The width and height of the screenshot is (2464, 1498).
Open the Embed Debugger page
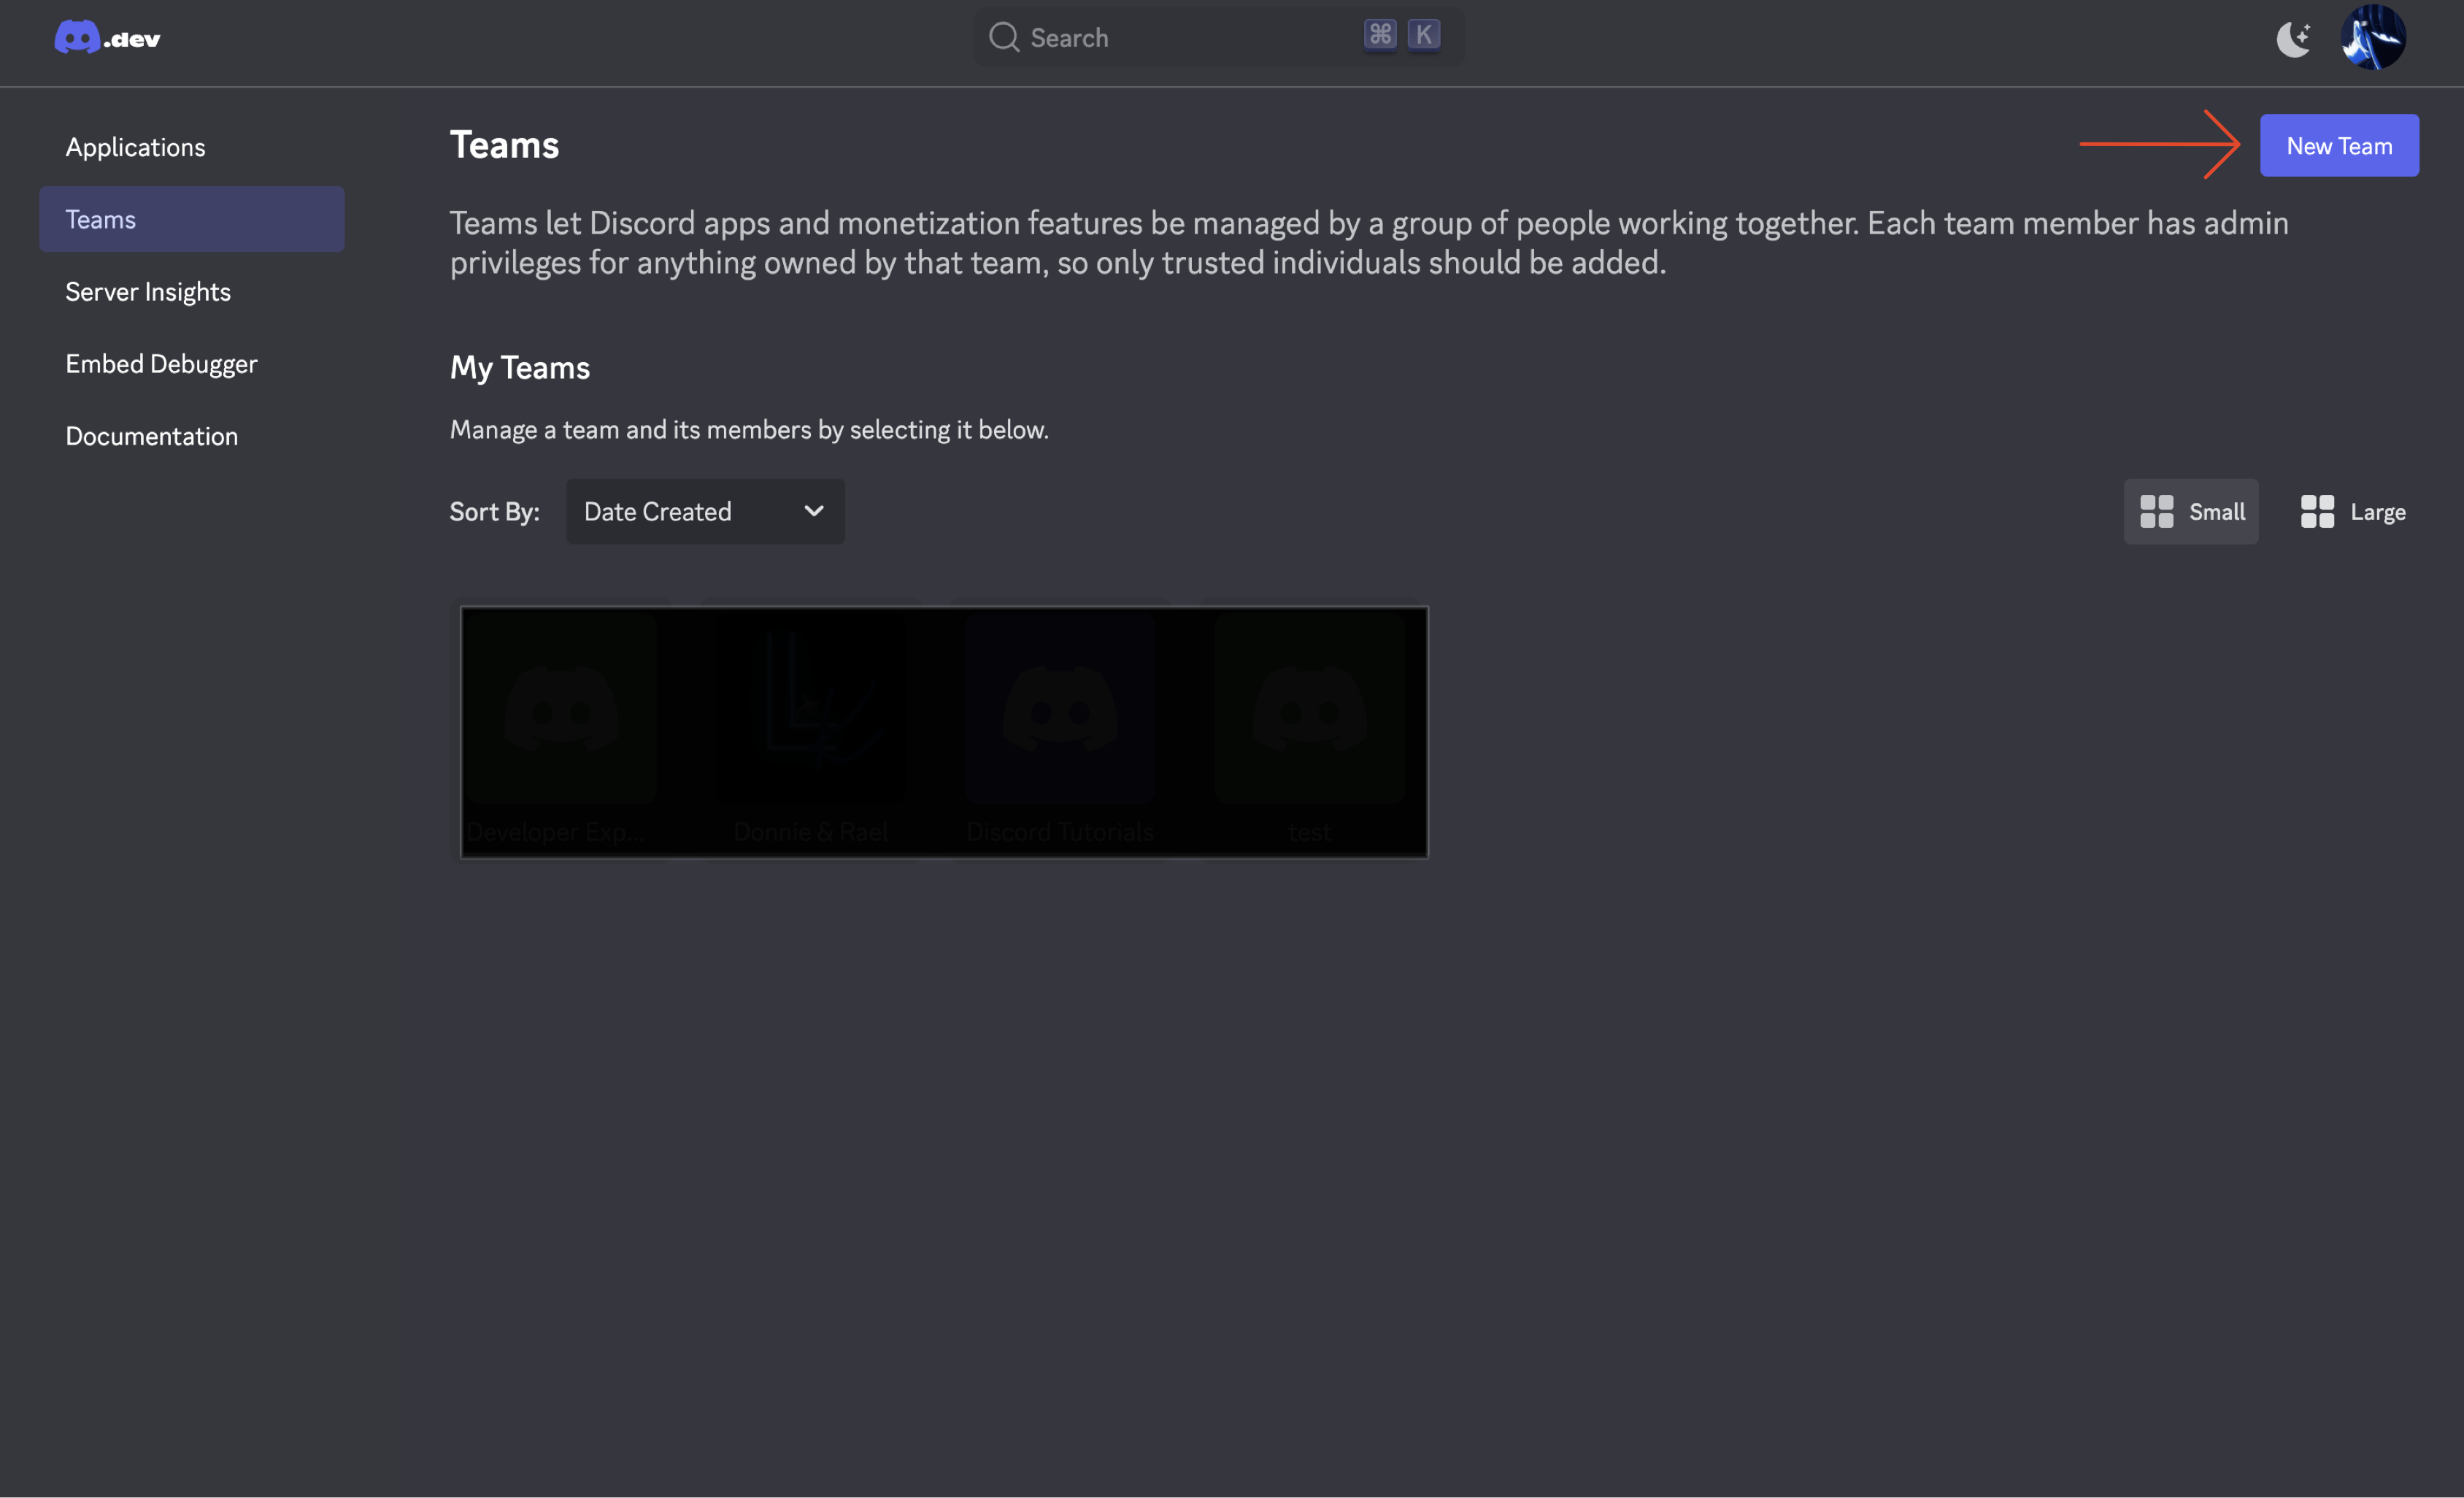pyautogui.click(x=161, y=364)
